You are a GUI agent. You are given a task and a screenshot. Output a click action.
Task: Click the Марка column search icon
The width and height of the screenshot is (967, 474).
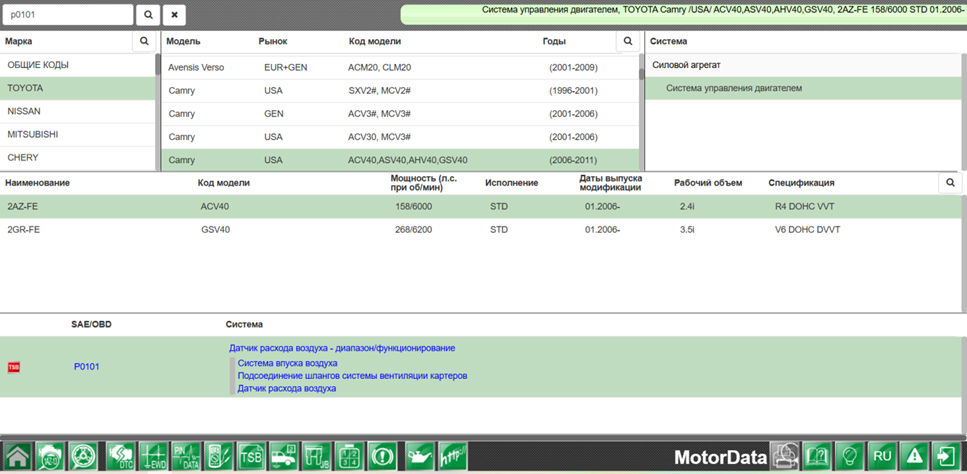pos(144,41)
